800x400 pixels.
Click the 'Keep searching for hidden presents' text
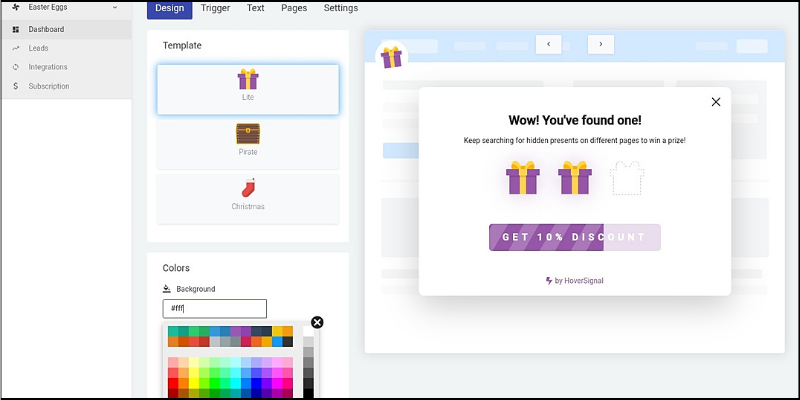[x=575, y=140]
